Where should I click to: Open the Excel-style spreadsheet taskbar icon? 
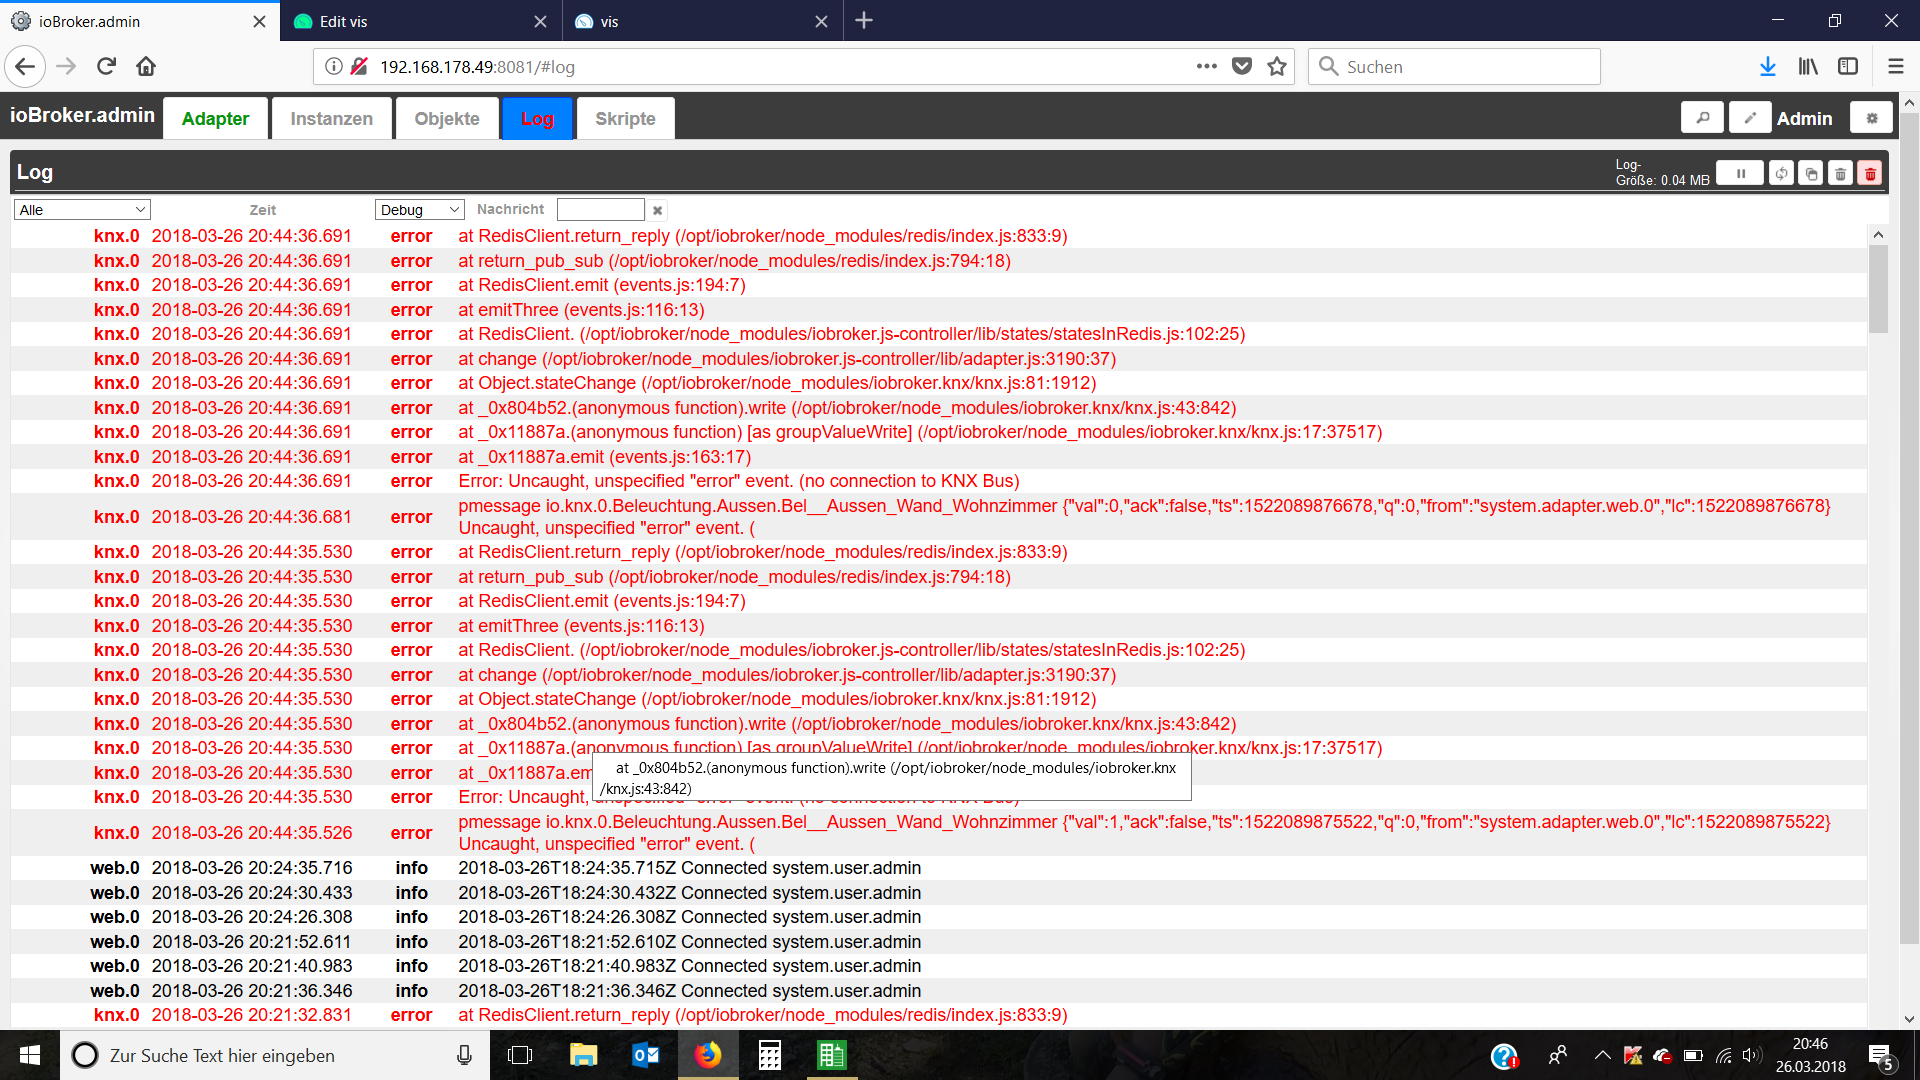(x=831, y=1055)
